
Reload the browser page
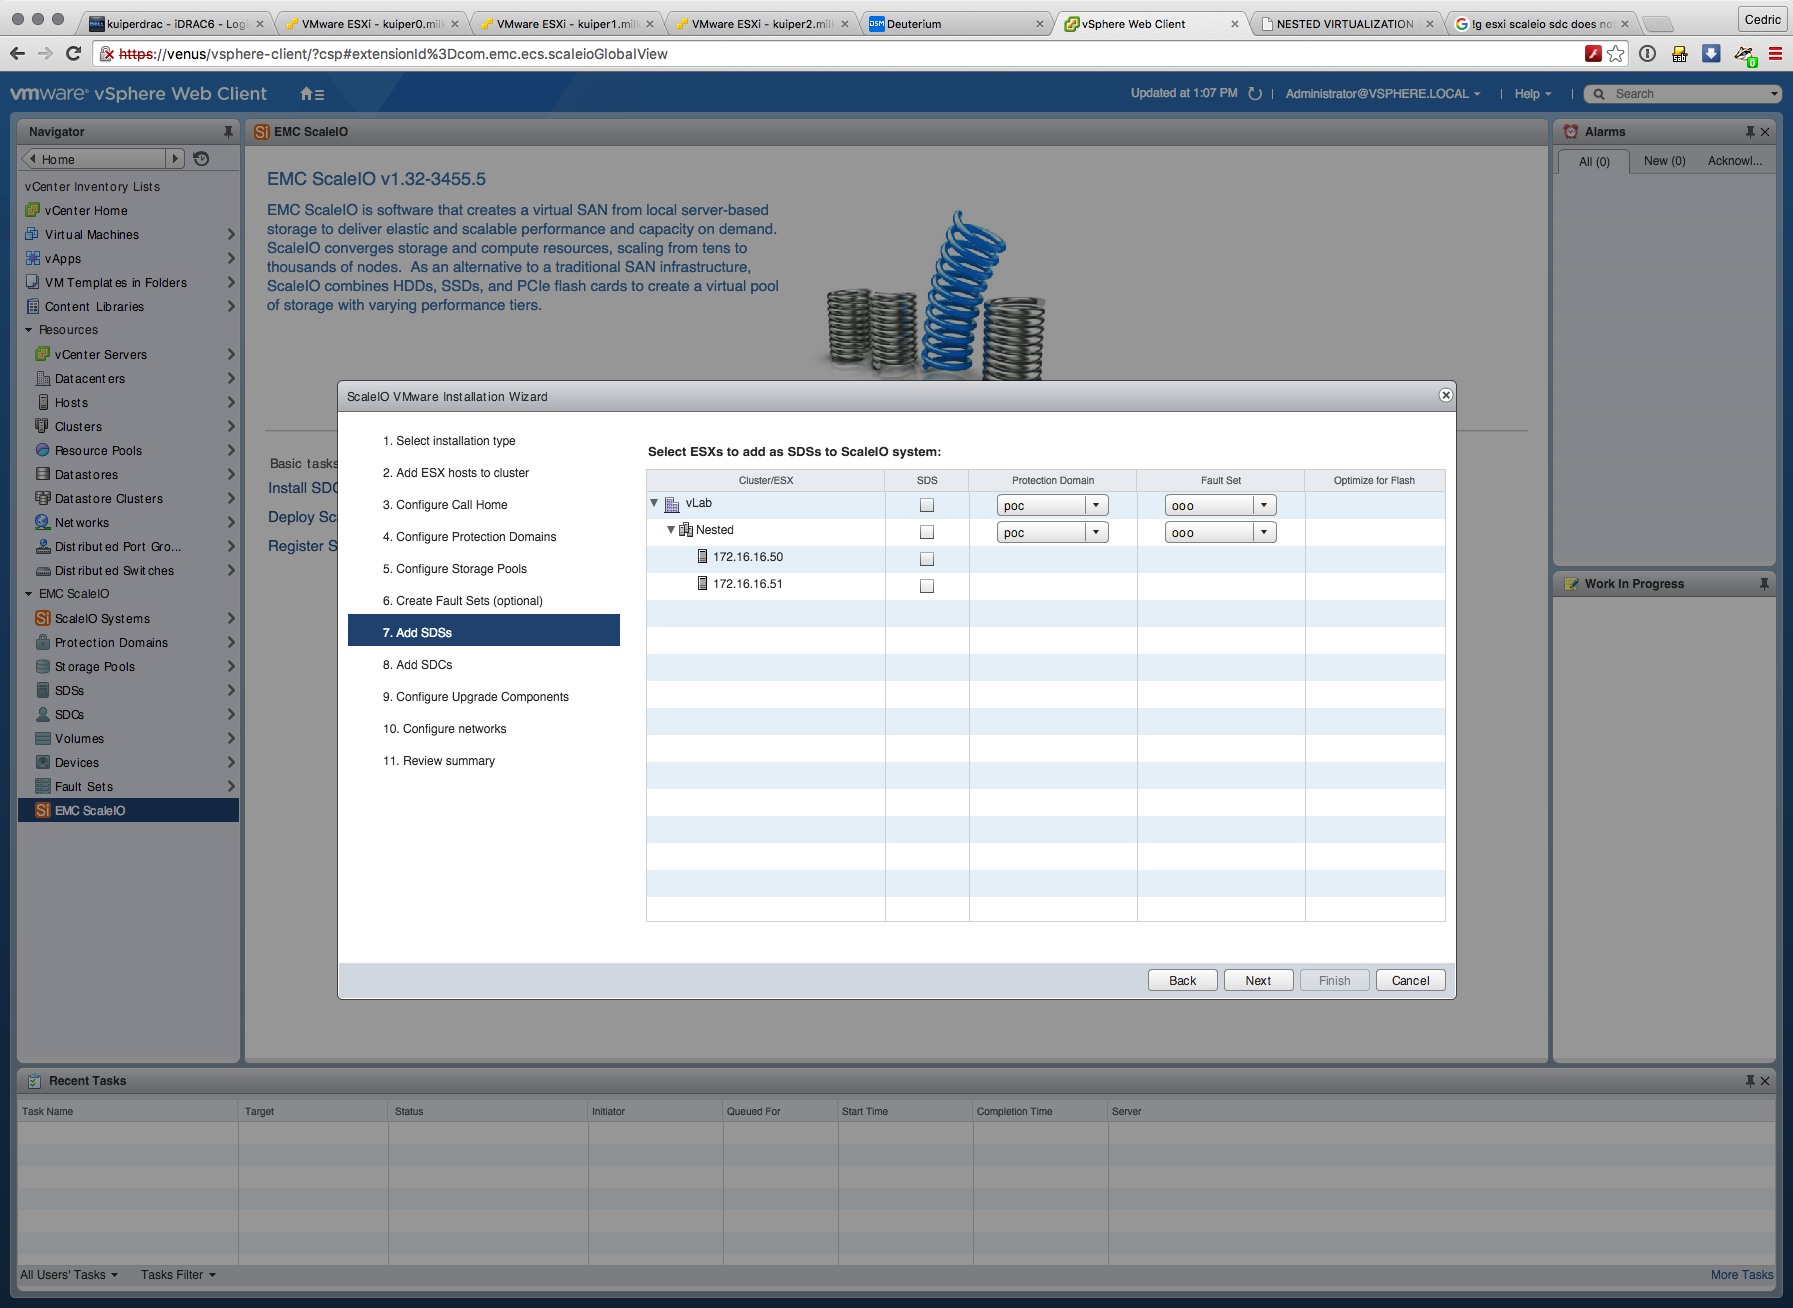coord(73,54)
